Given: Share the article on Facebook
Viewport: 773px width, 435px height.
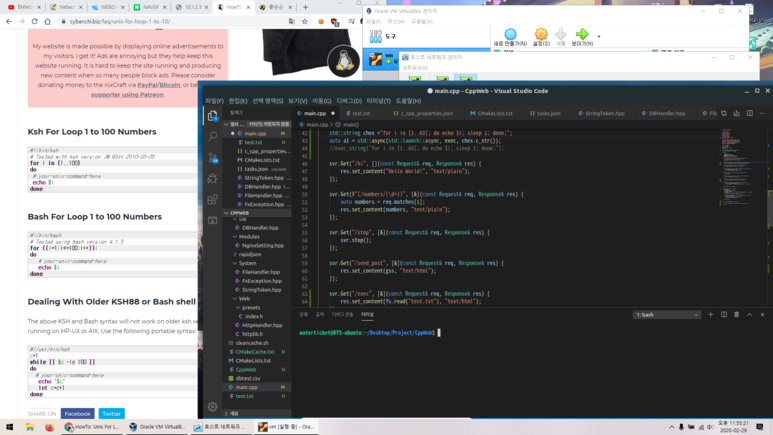Looking at the screenshot, I should click(x=77, y=414).
